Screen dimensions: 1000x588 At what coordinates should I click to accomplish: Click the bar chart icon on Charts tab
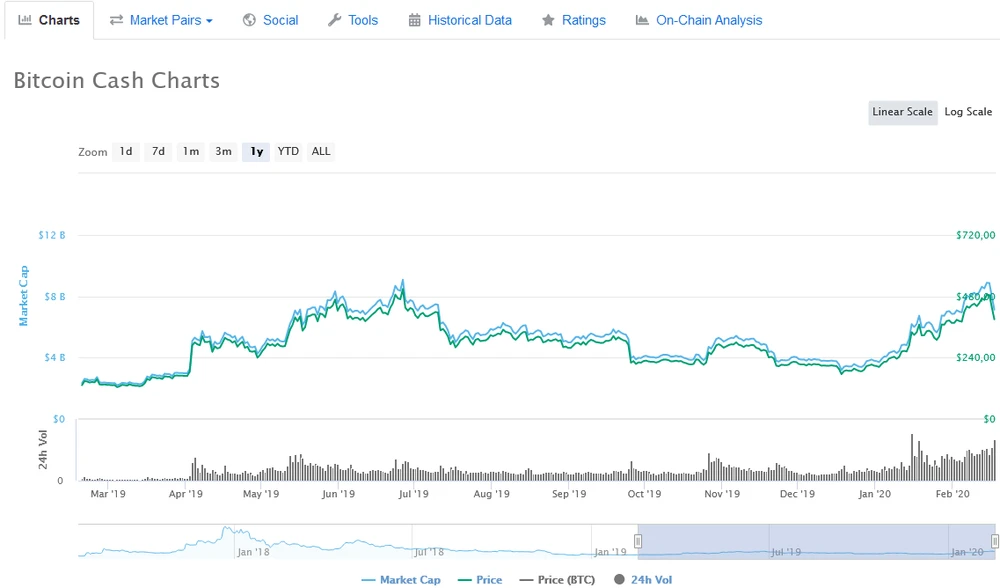tap(25, 20)
